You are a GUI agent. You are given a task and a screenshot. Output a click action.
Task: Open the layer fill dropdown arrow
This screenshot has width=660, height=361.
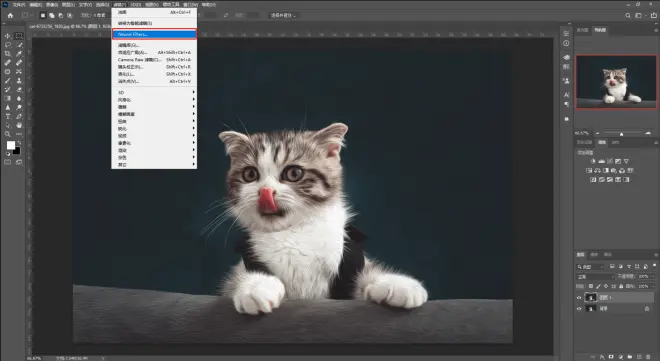point(653,286)
